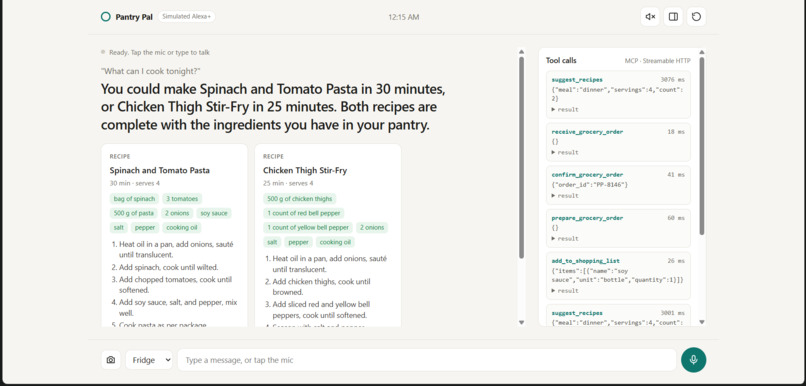Click 'cooking oil' chip in the Stir-Fry card
This screenshot has width=806, height=386.
click(335, 242)
